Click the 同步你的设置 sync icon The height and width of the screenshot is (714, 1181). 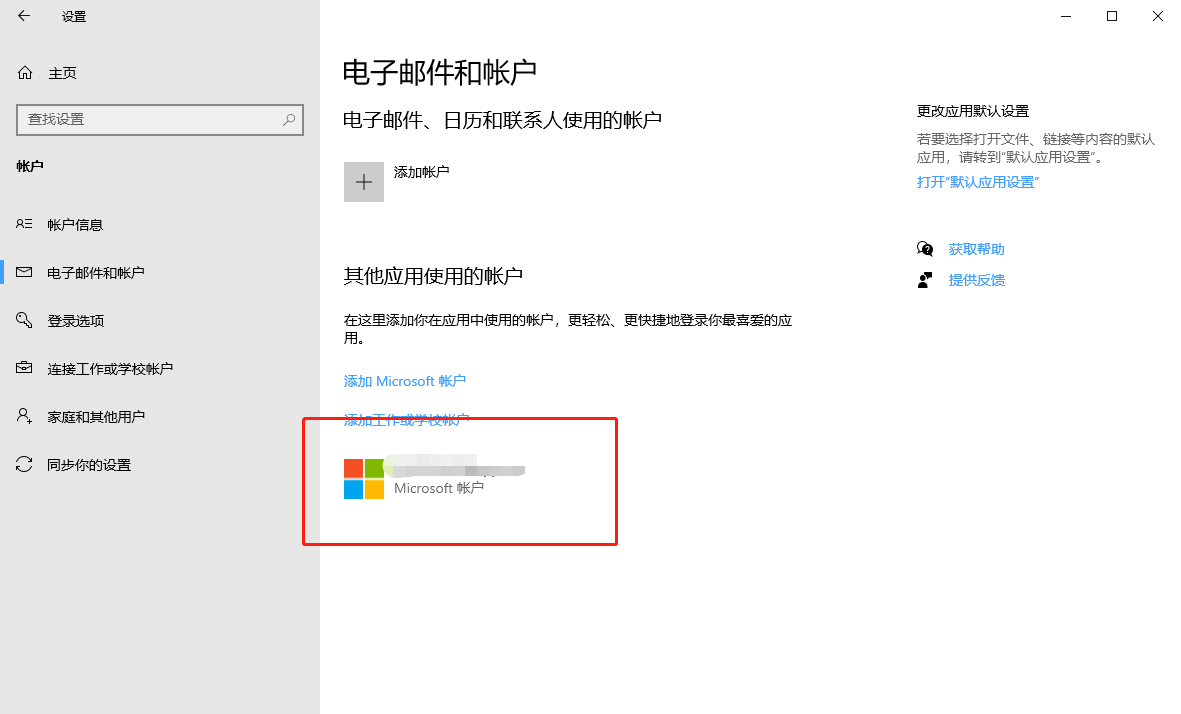coord(21,464)
